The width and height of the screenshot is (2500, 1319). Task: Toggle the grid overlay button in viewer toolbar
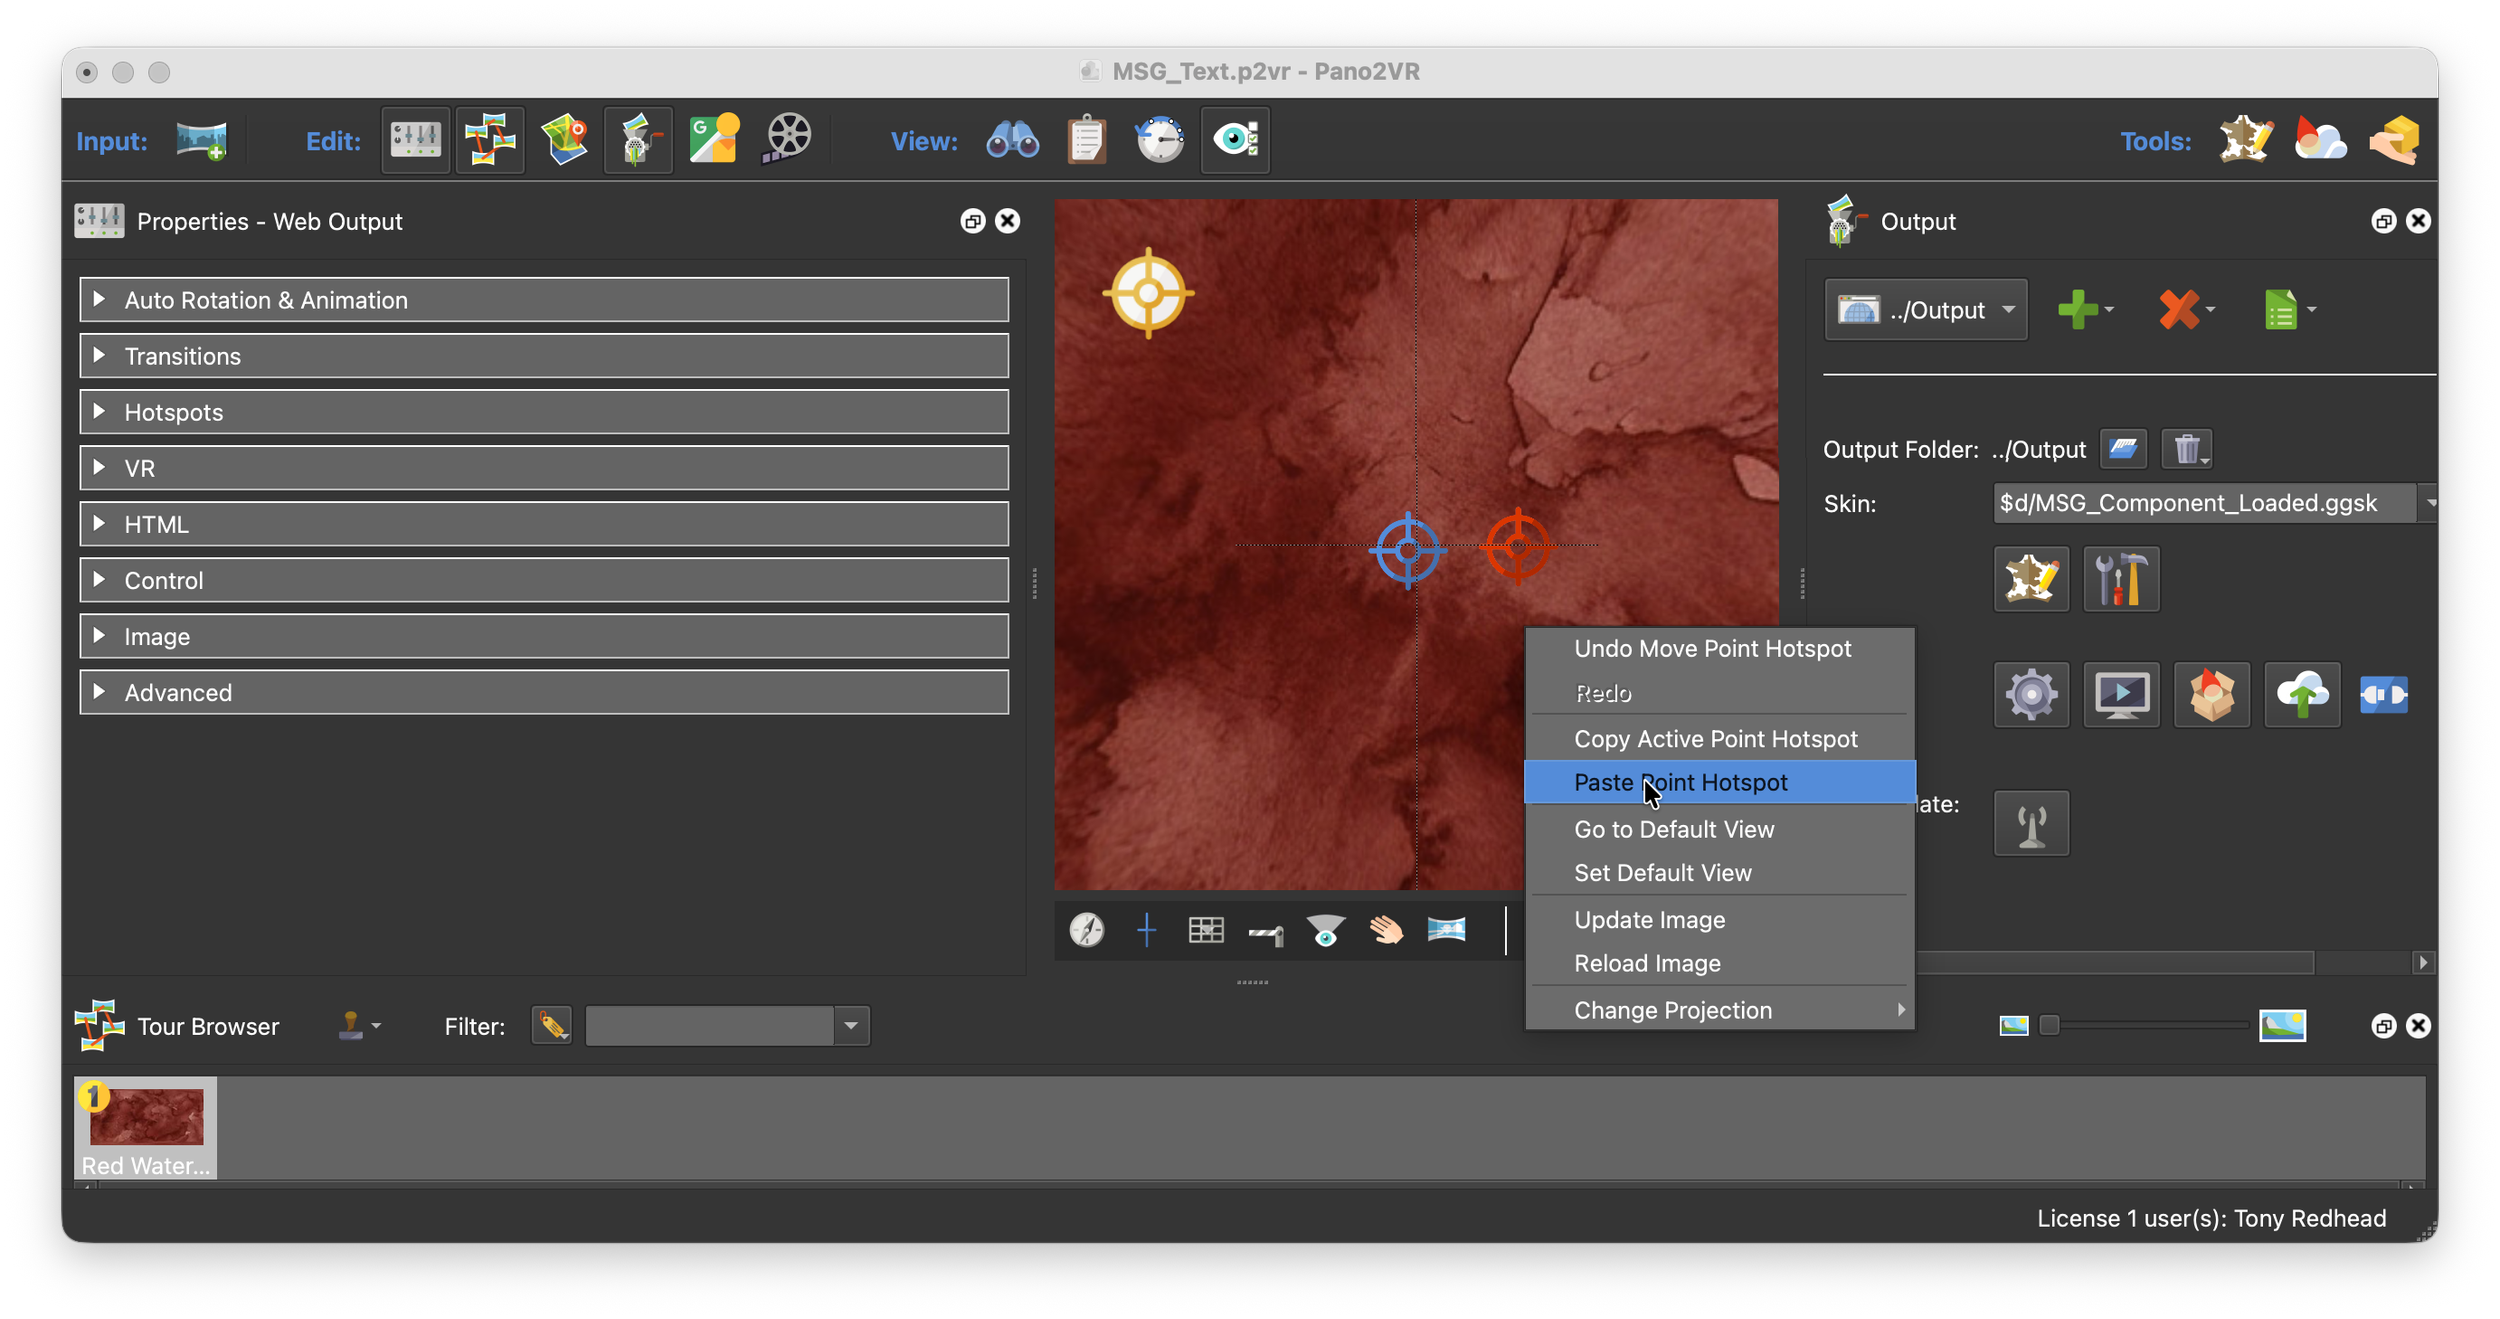(x=1206, y=930)
